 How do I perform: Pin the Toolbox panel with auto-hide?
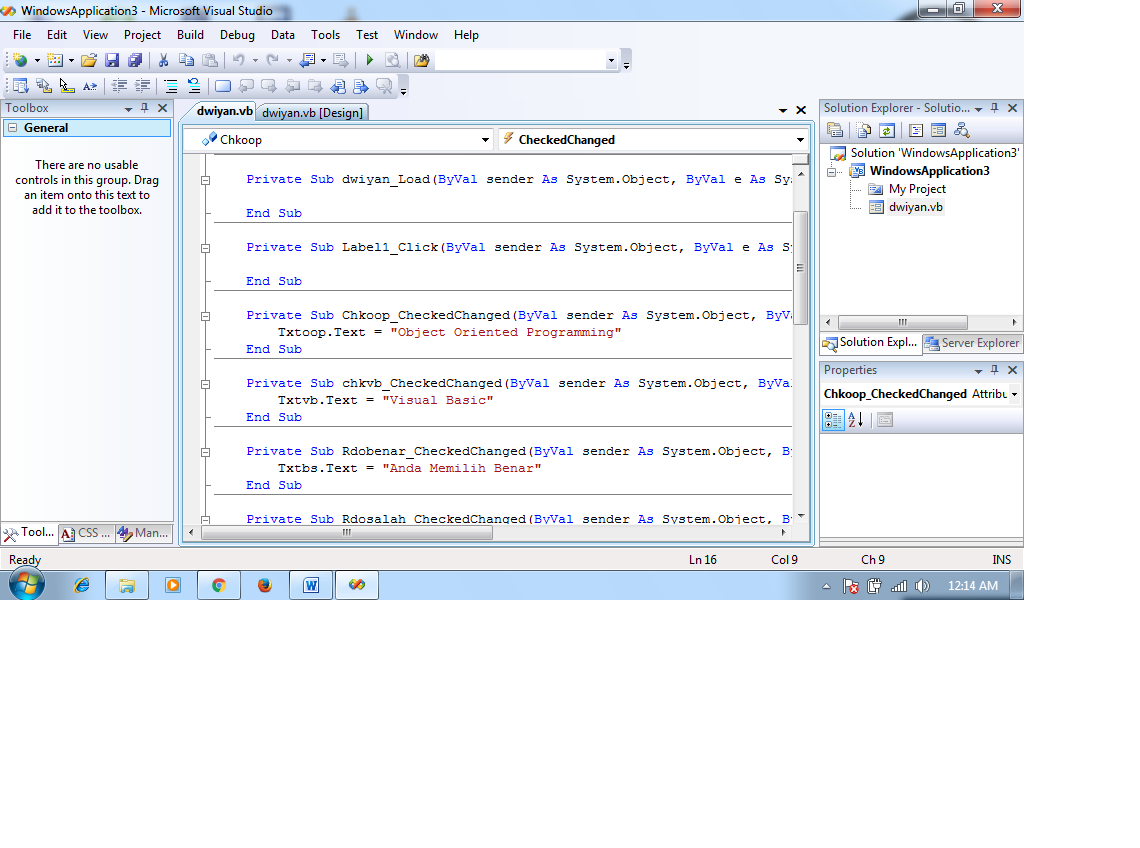click(x=145, y=108)
